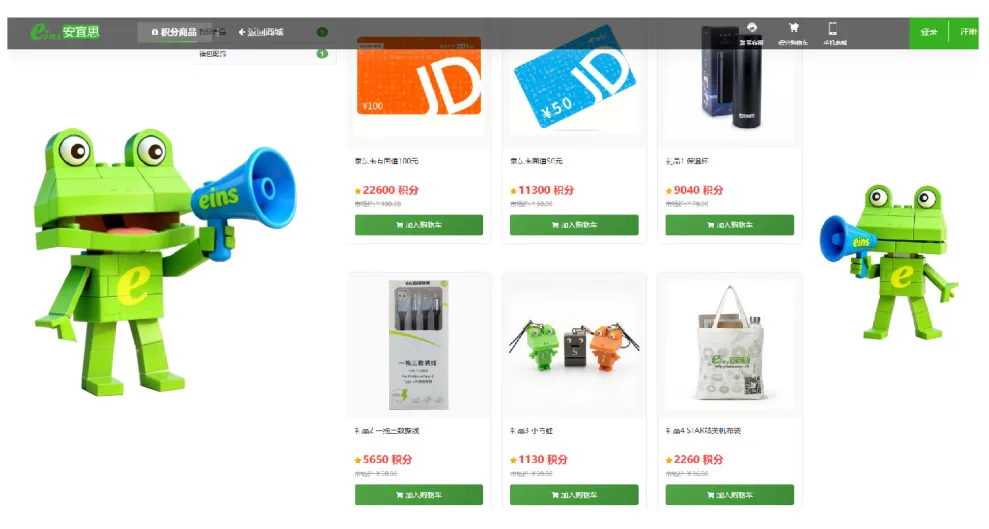The height and width of the screenshot is (529, 989).
Task: Add JD 100 yuan card to cart
Action: point(419,225)
